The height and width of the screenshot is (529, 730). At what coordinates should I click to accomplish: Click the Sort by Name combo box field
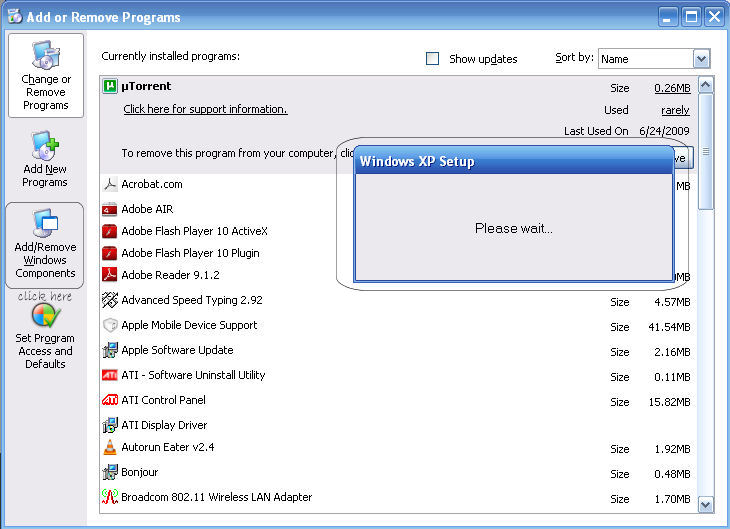654,59
